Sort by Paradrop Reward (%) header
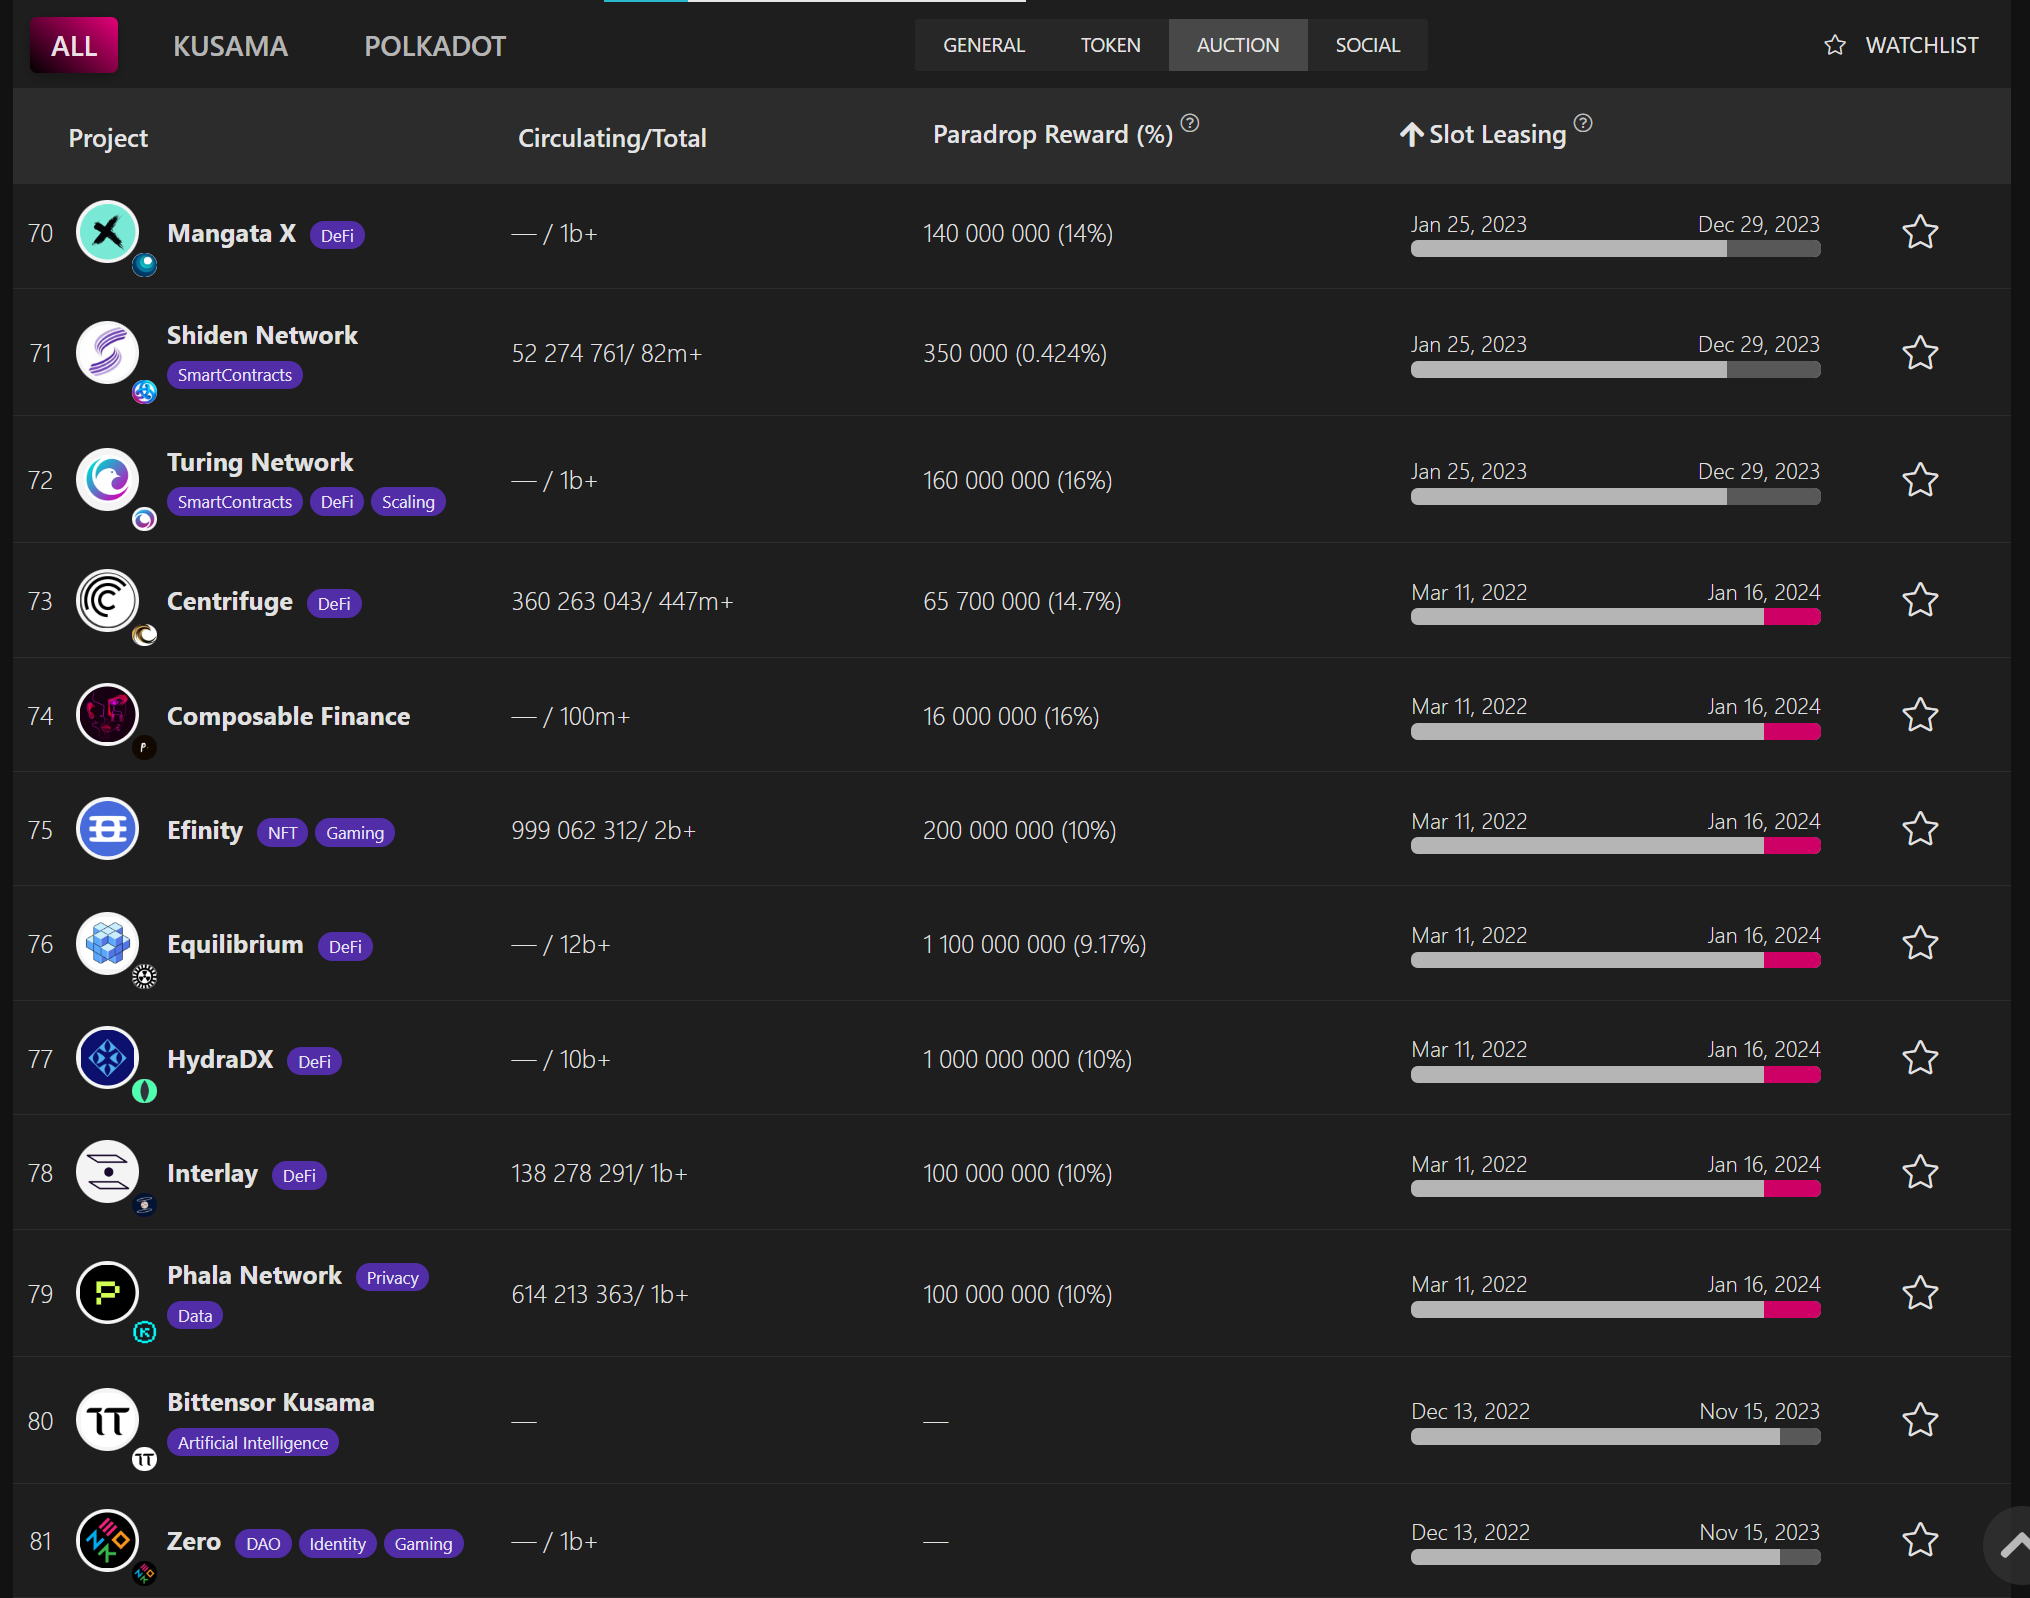This screenshot has width=2030, height=1598. click(x=1053, y=134)
